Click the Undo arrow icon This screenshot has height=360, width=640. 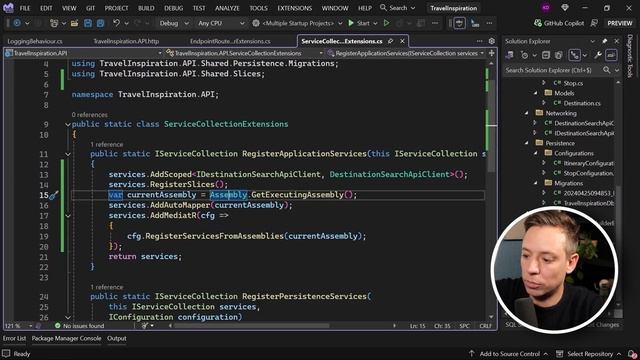(116, 23)
